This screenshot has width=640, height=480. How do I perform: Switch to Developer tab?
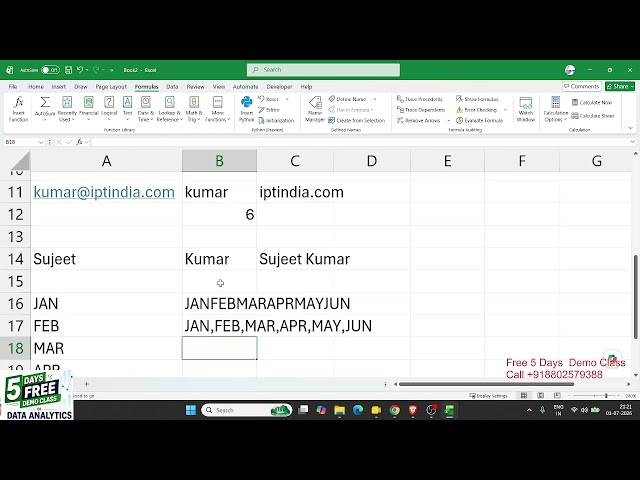pos(280,87)
